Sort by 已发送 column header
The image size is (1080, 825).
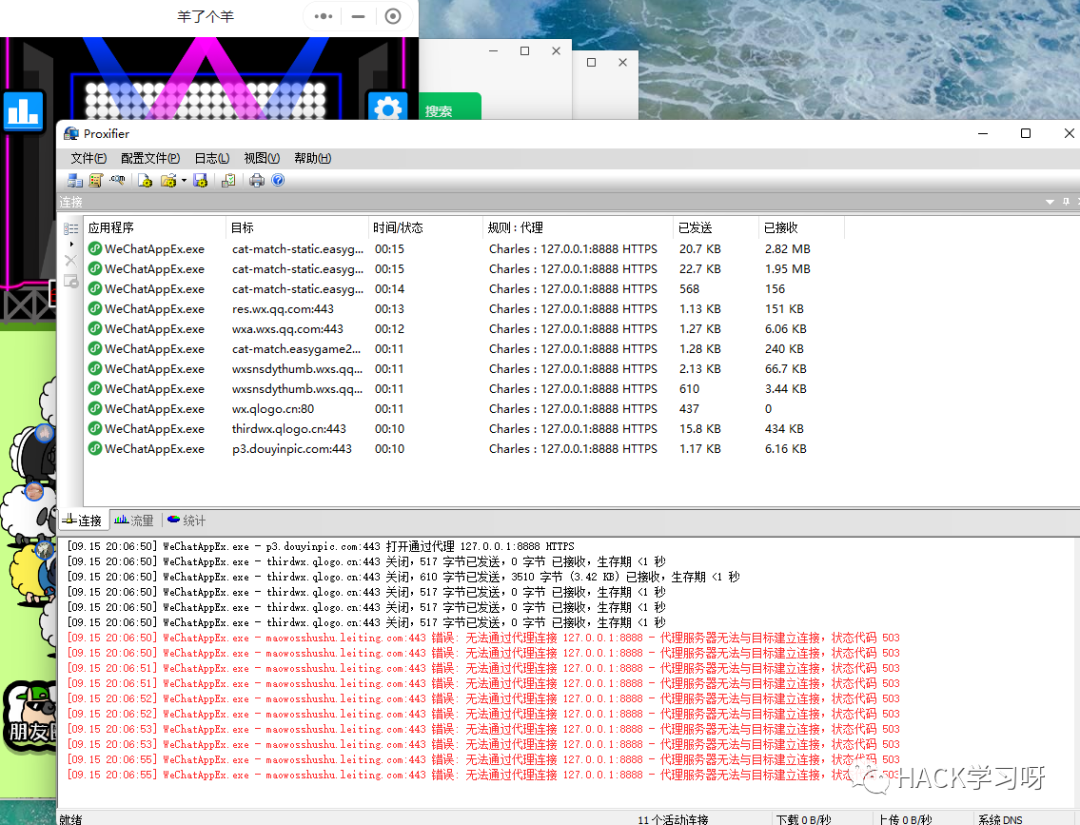coord(716,228)
